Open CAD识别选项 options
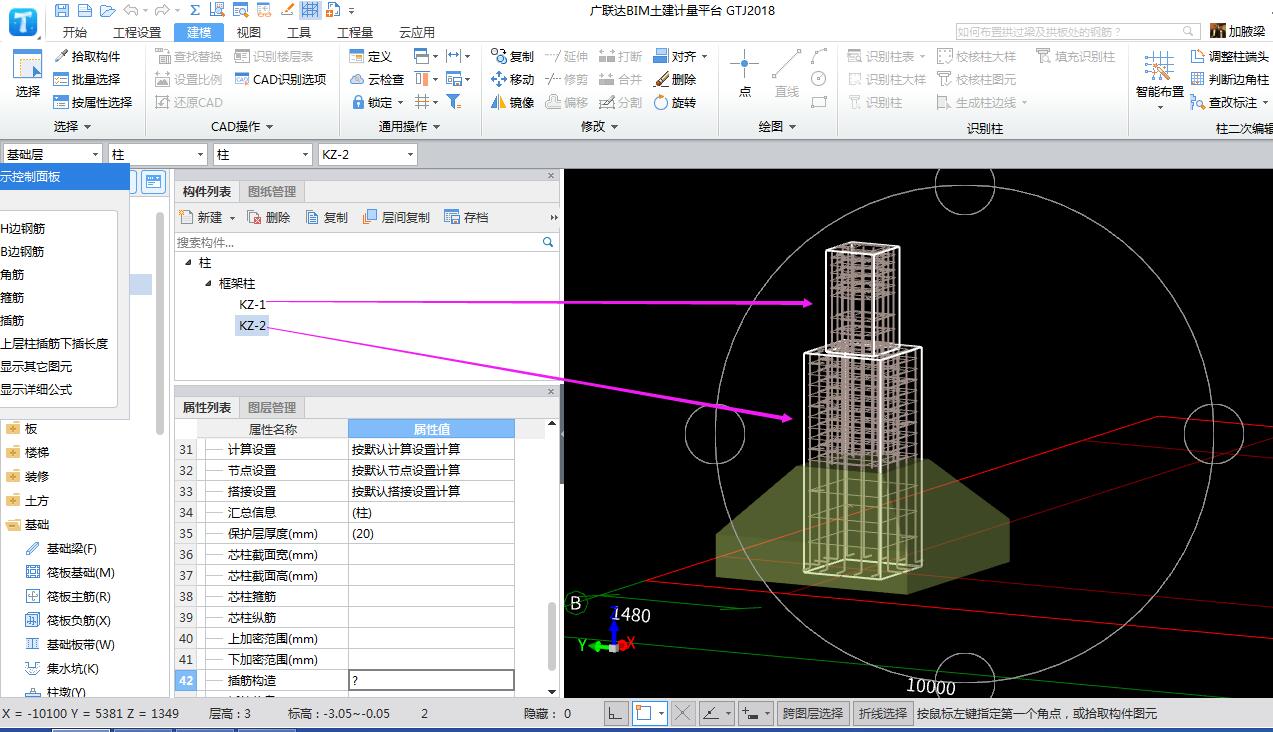The height and width of the screenshot is (732, 1273). click(x=281, y=79)
